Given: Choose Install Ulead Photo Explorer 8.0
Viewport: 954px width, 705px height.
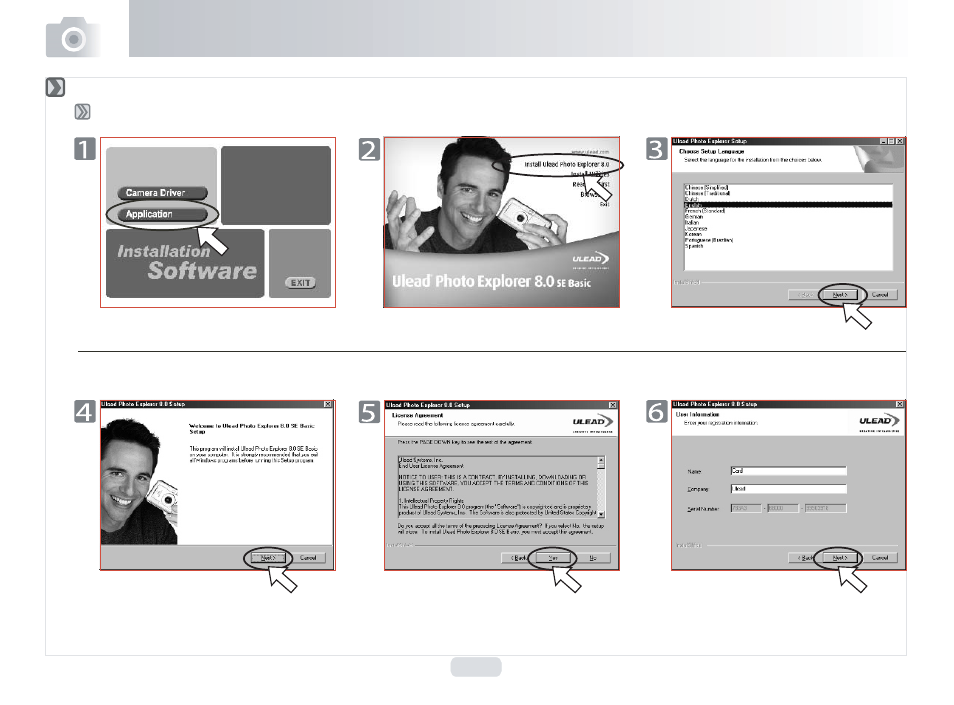Looking at the screenshot, I should [566, 164].
